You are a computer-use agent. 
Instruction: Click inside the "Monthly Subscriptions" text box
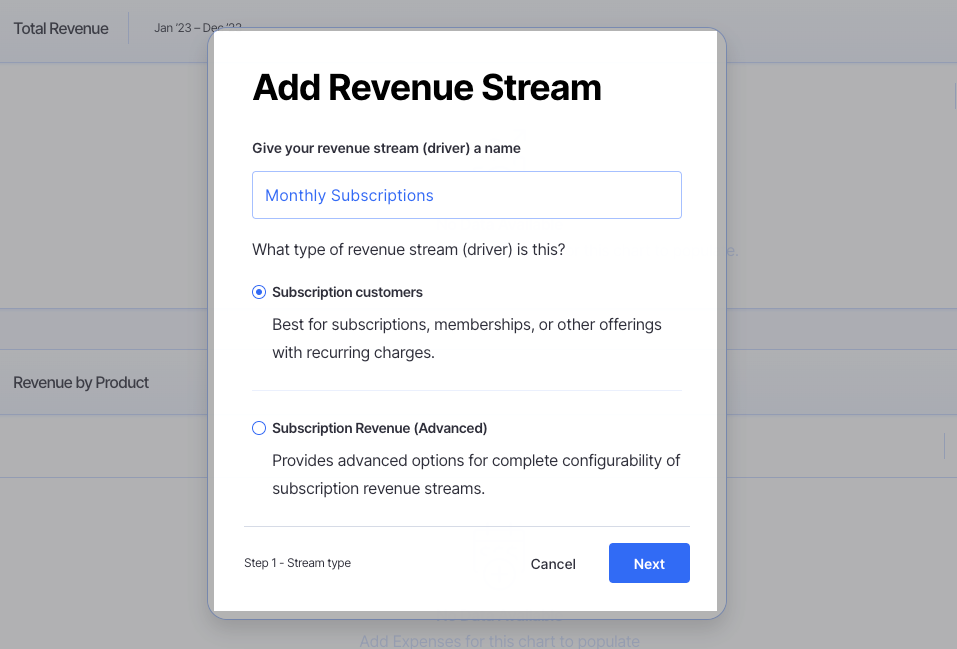point(466,195)
